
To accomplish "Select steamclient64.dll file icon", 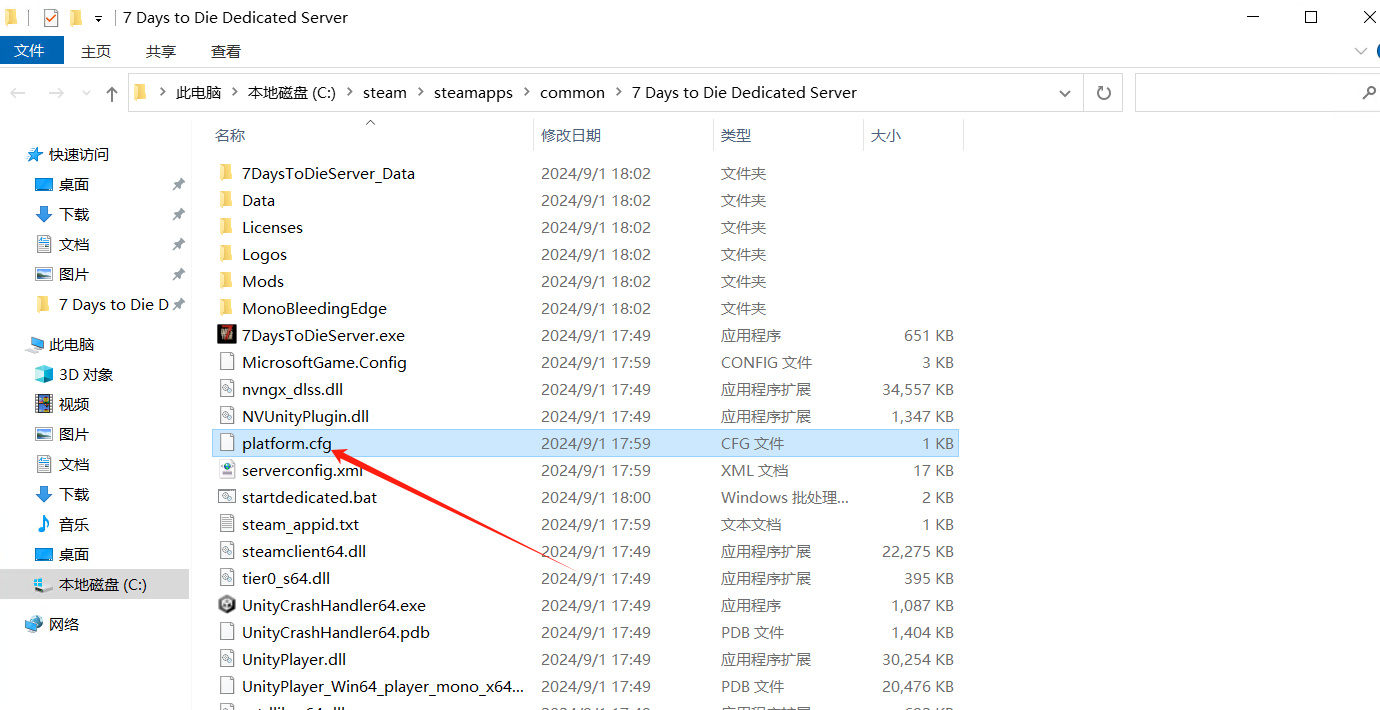I will (x=226, y=551).
